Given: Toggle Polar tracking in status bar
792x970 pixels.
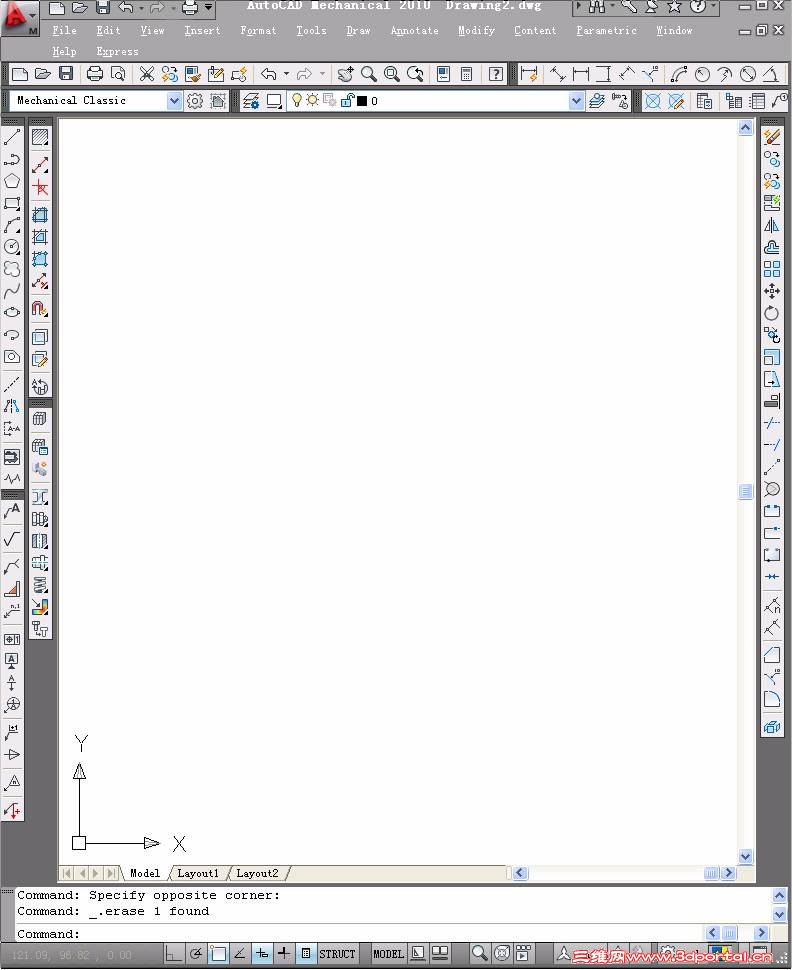Looking at the screenshot, I should [x=196, y=953].
